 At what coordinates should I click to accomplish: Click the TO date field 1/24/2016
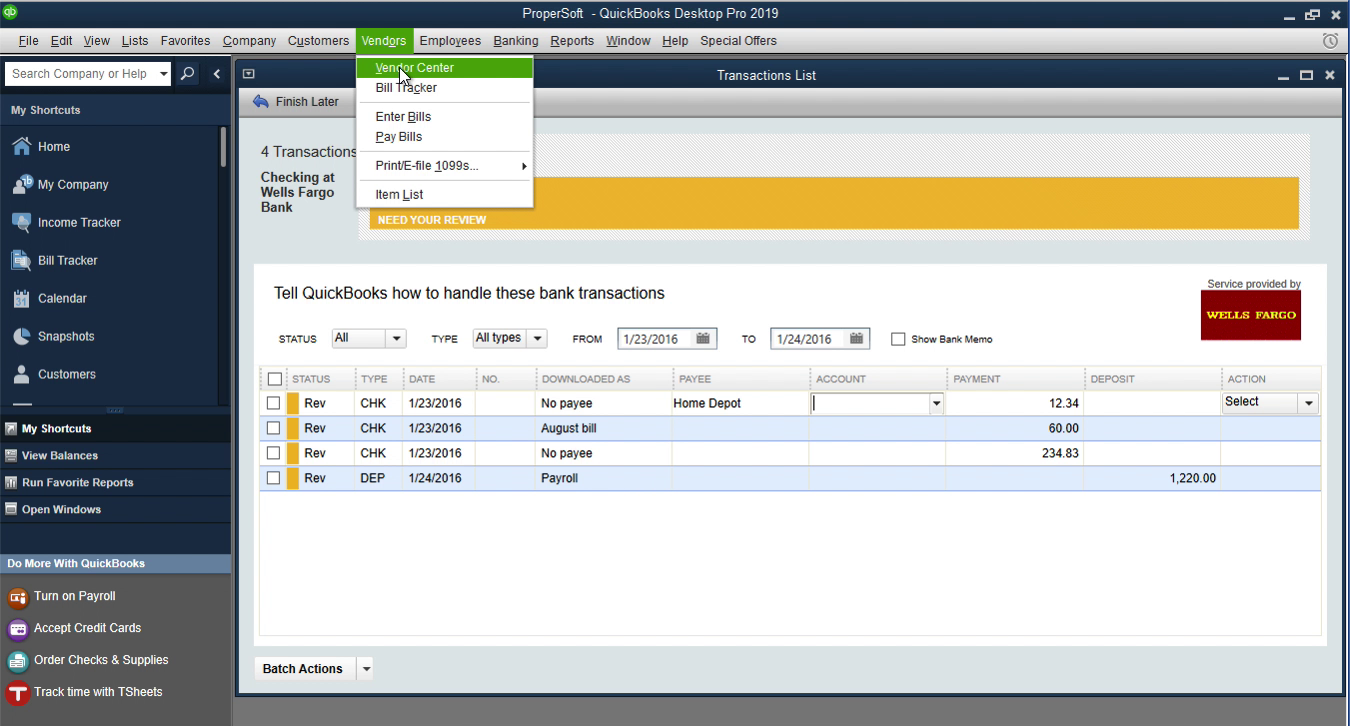[809, 339]
